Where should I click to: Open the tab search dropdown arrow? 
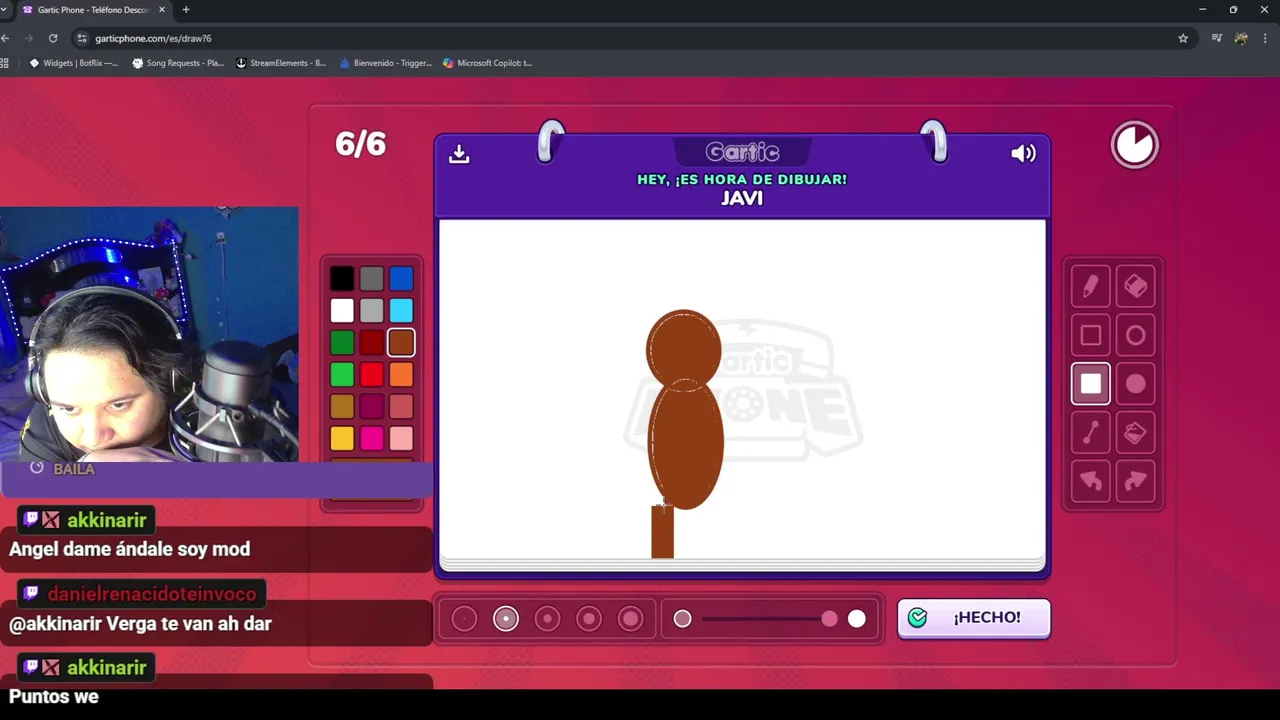click(x=4, y=9)
